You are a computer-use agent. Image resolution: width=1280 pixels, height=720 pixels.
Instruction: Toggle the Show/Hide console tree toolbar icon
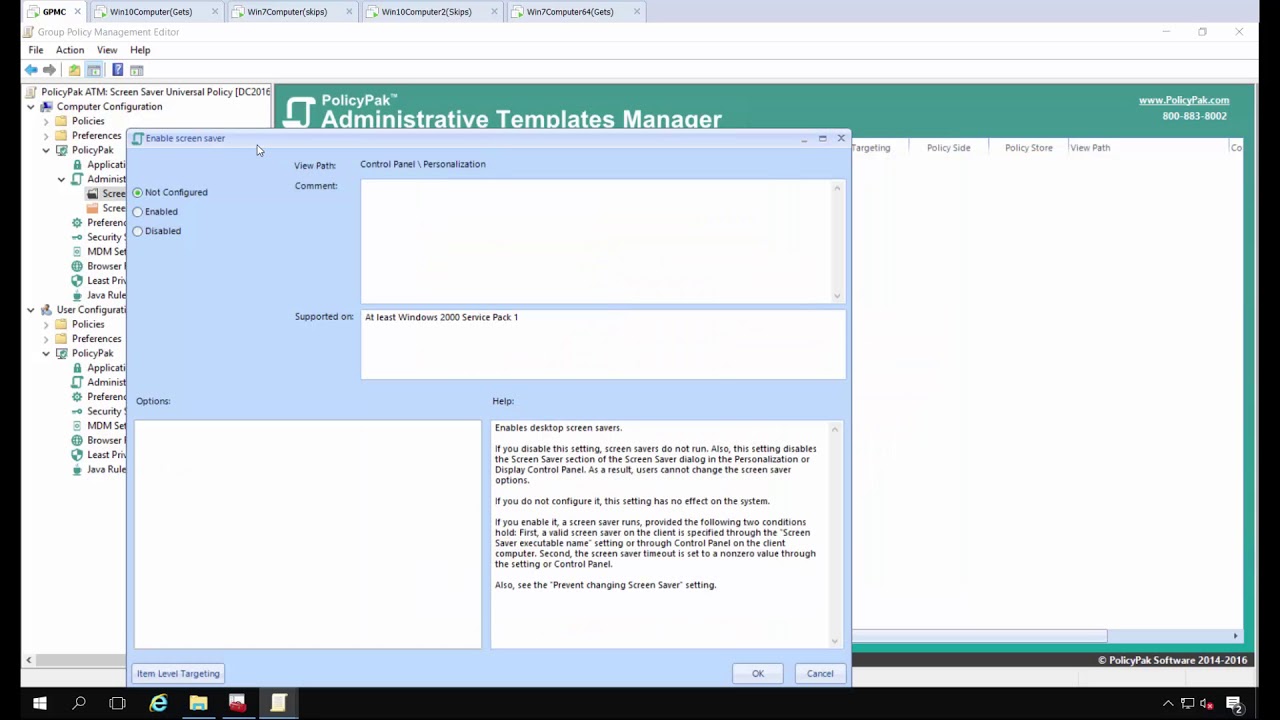pyautogui.click(x=94, y=70)
